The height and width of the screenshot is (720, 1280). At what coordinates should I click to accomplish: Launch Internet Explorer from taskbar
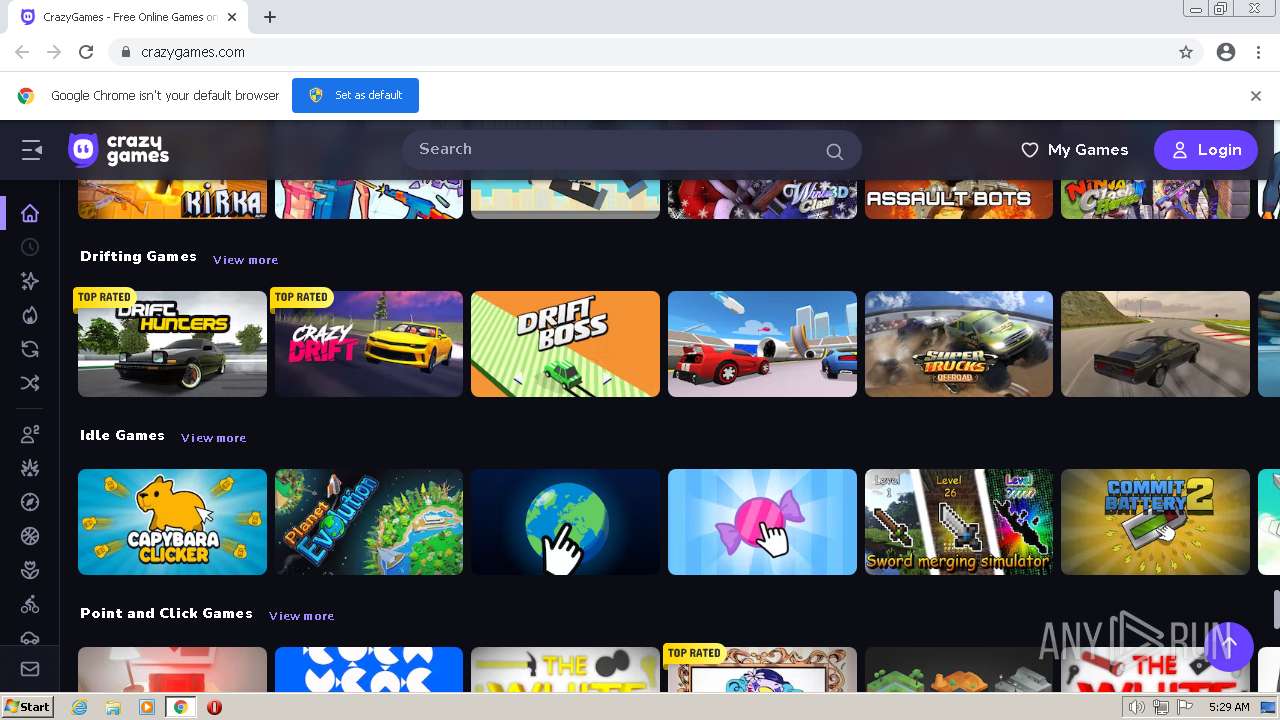pyautogui.click(x=79, y=707)
